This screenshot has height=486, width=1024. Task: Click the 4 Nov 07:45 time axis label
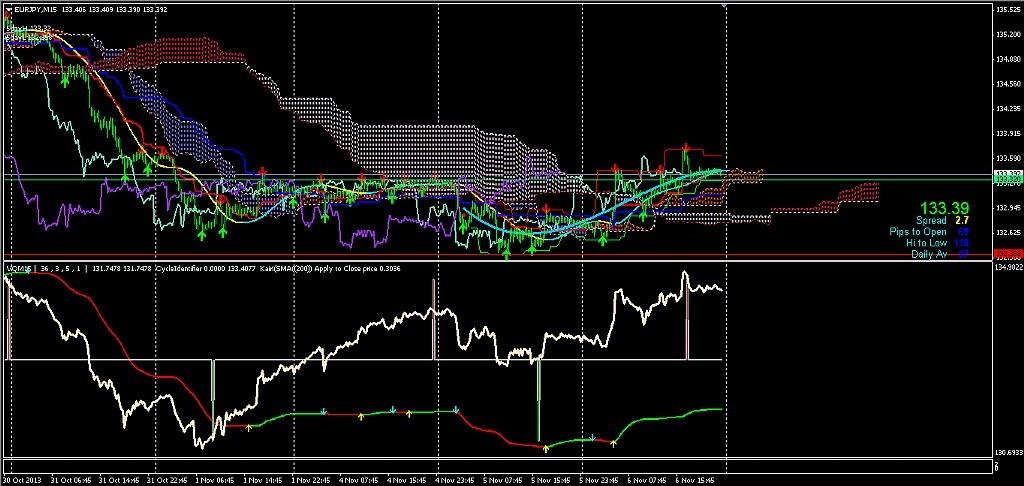[x=357, y=480]
